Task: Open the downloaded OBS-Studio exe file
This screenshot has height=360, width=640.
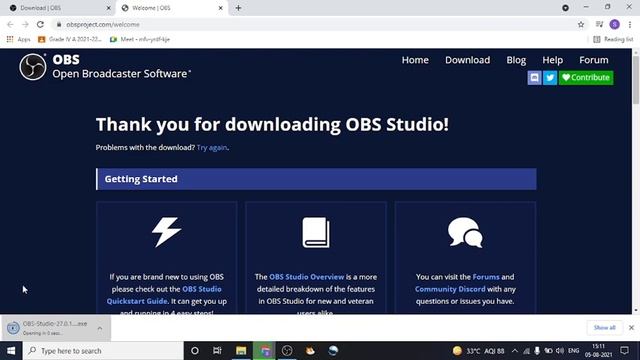Action: (48, 328)
